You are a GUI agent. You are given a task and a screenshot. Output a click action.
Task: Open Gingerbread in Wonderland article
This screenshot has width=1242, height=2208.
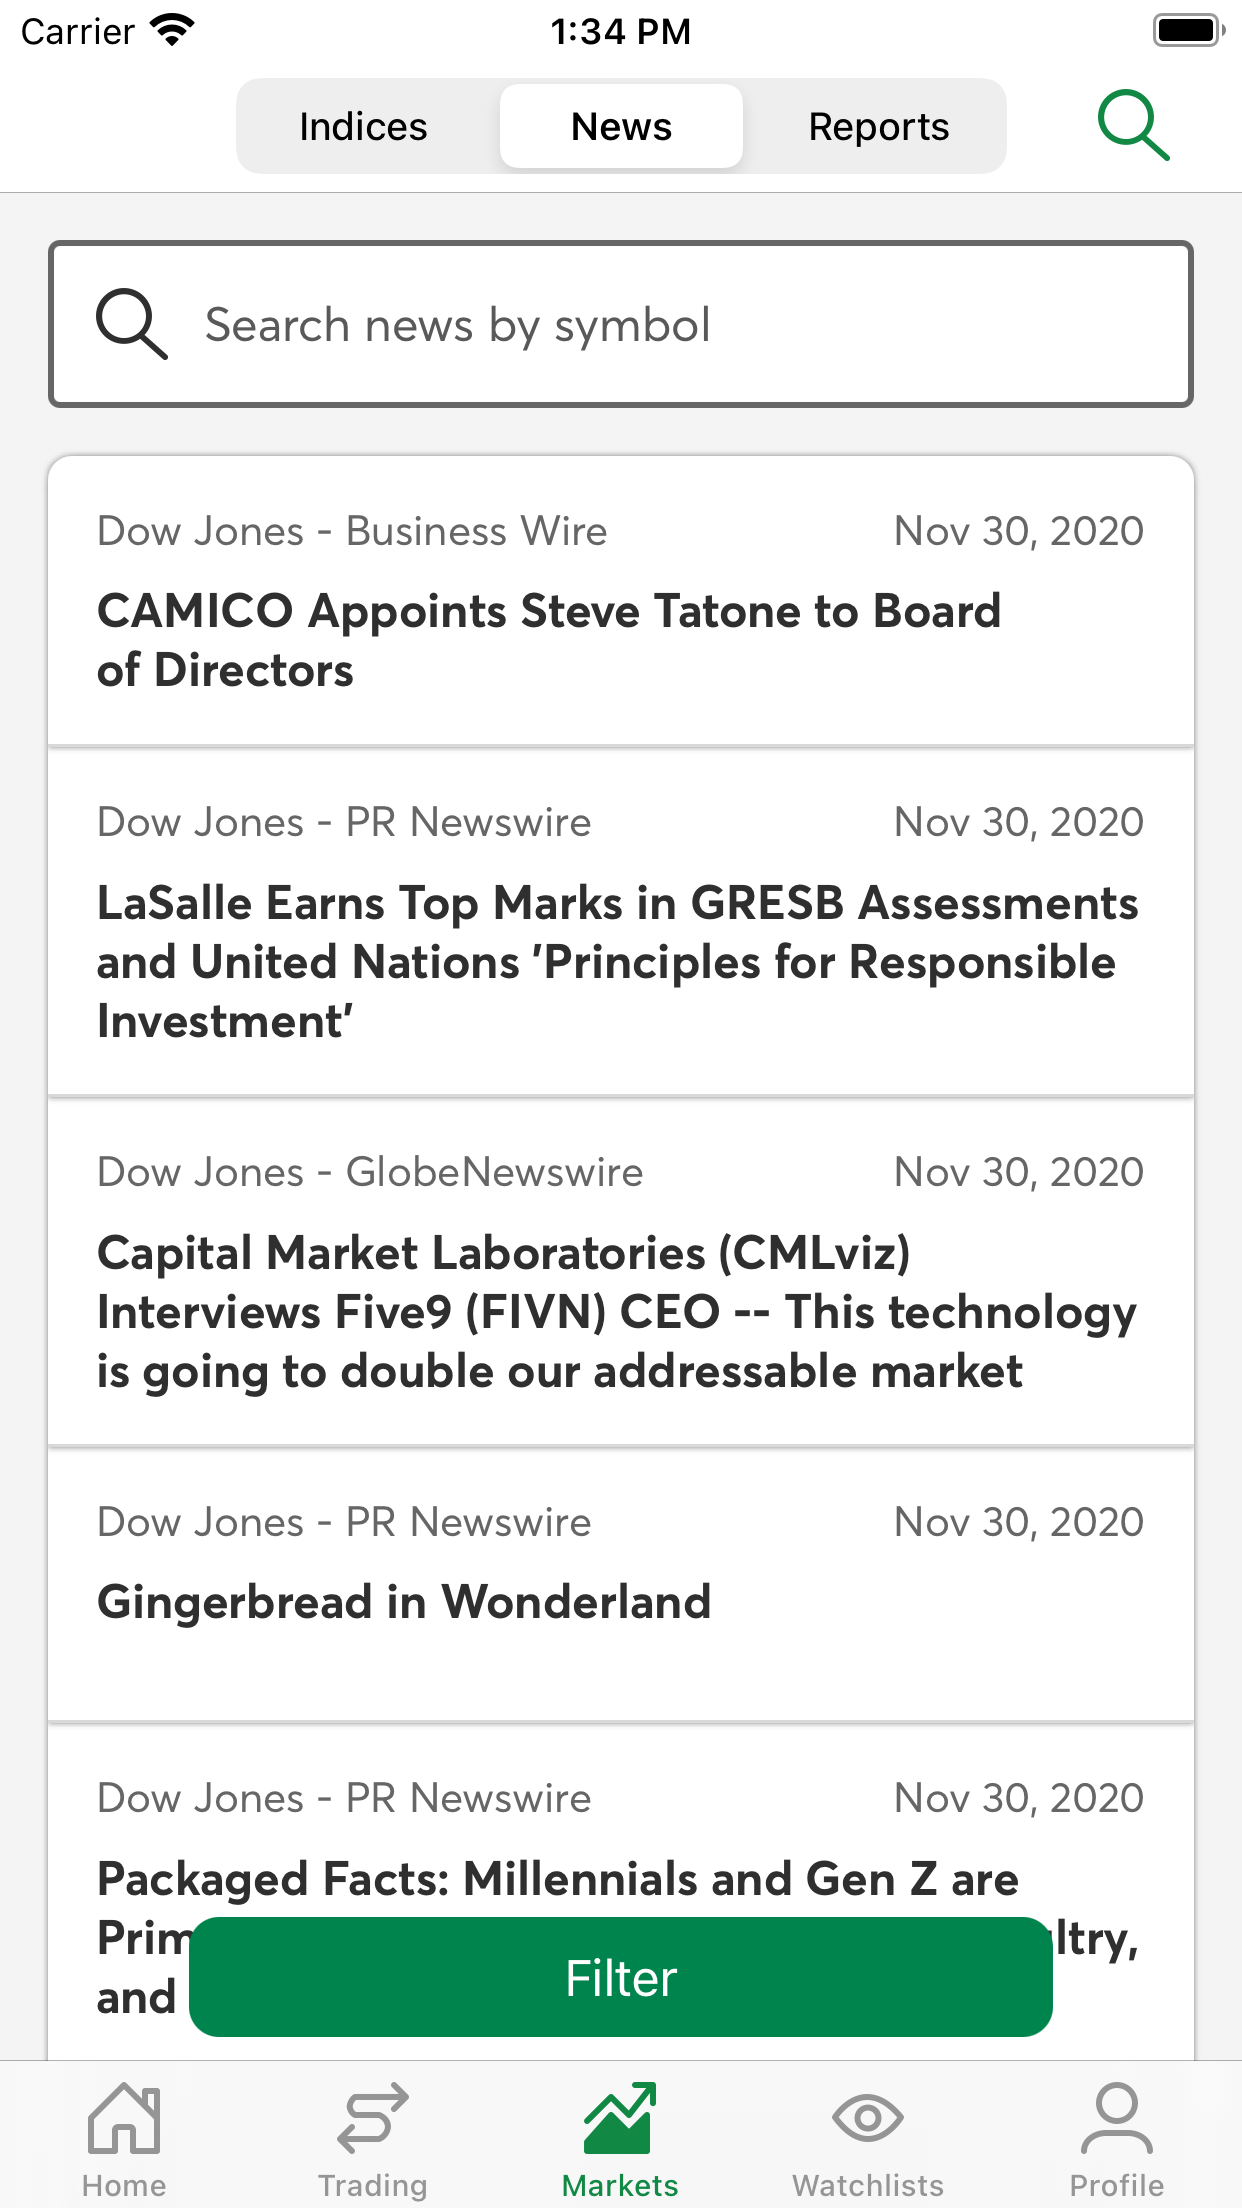(x=404, y=1602)
